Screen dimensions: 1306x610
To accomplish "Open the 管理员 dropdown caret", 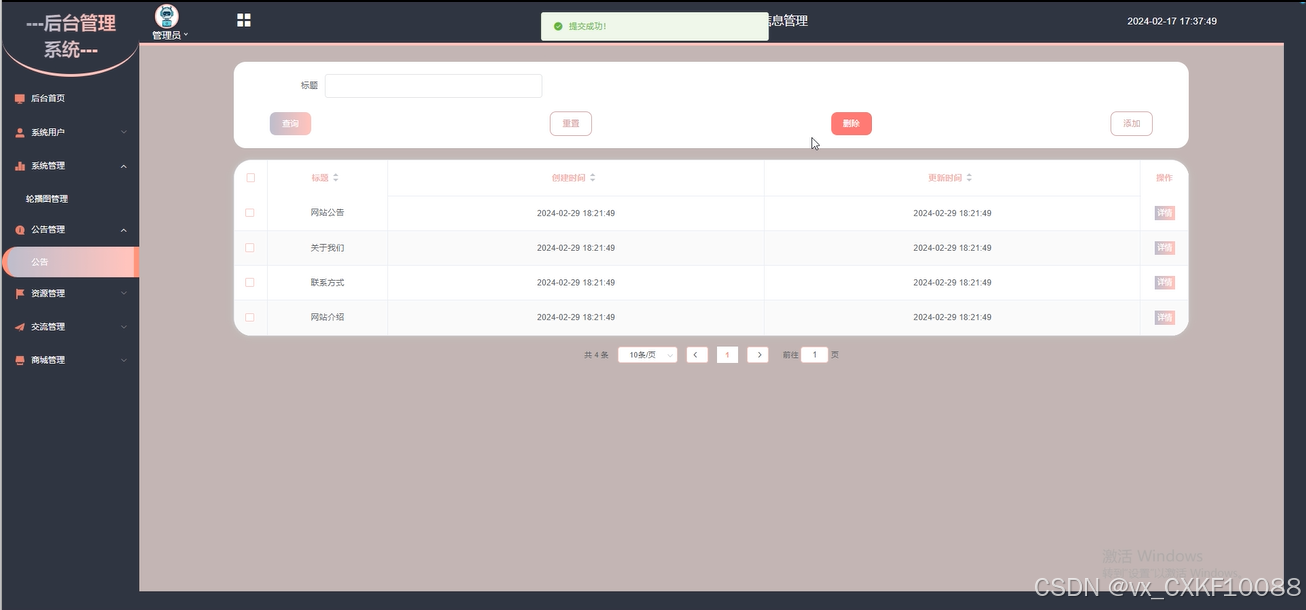I will (x=186, y=35).
